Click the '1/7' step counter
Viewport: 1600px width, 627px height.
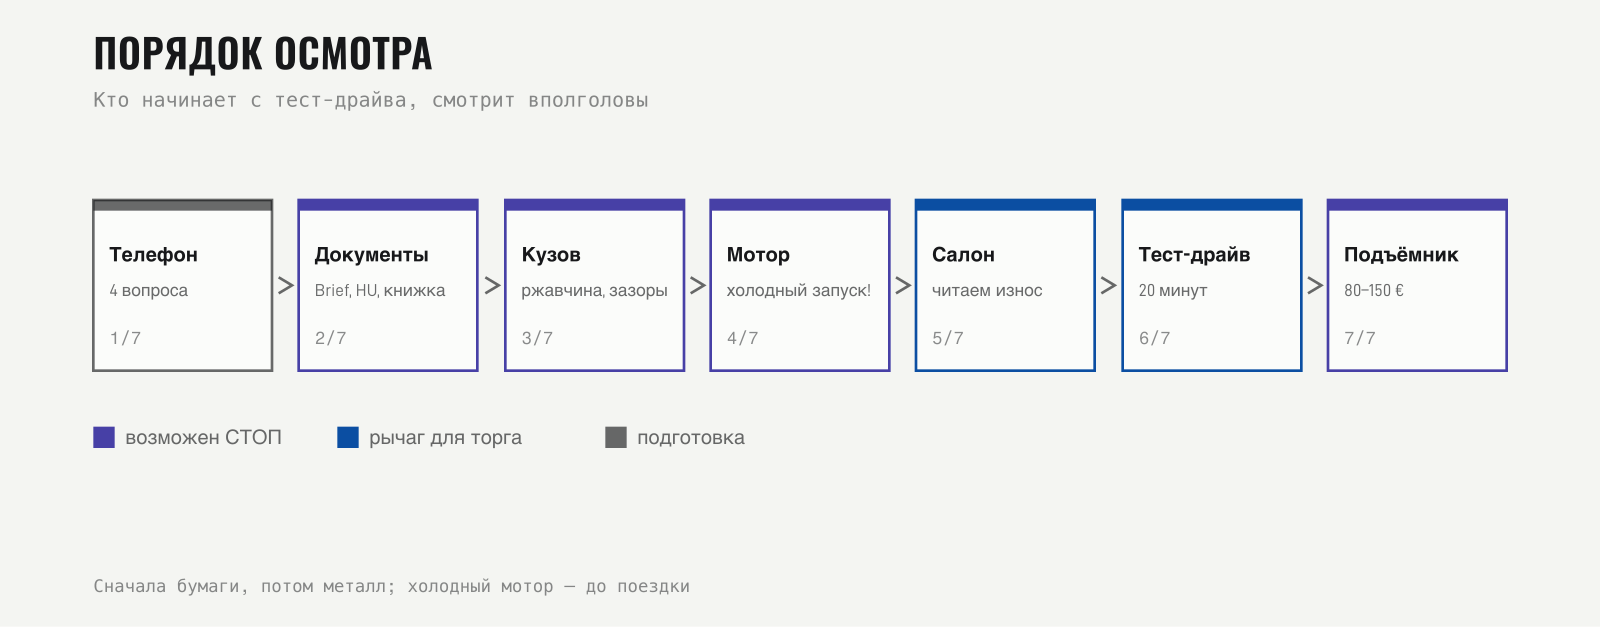(x=126, y=338)
